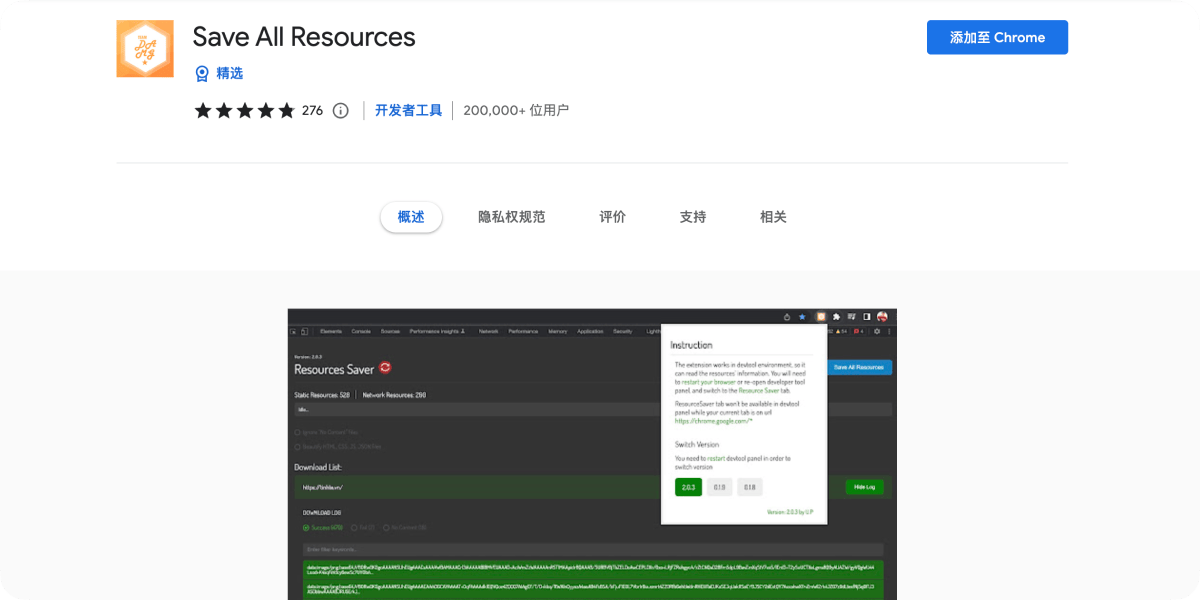Click the orange Save All Resources extension logo
Viewport: 1200px width, 600px height.
pos(145,48)
